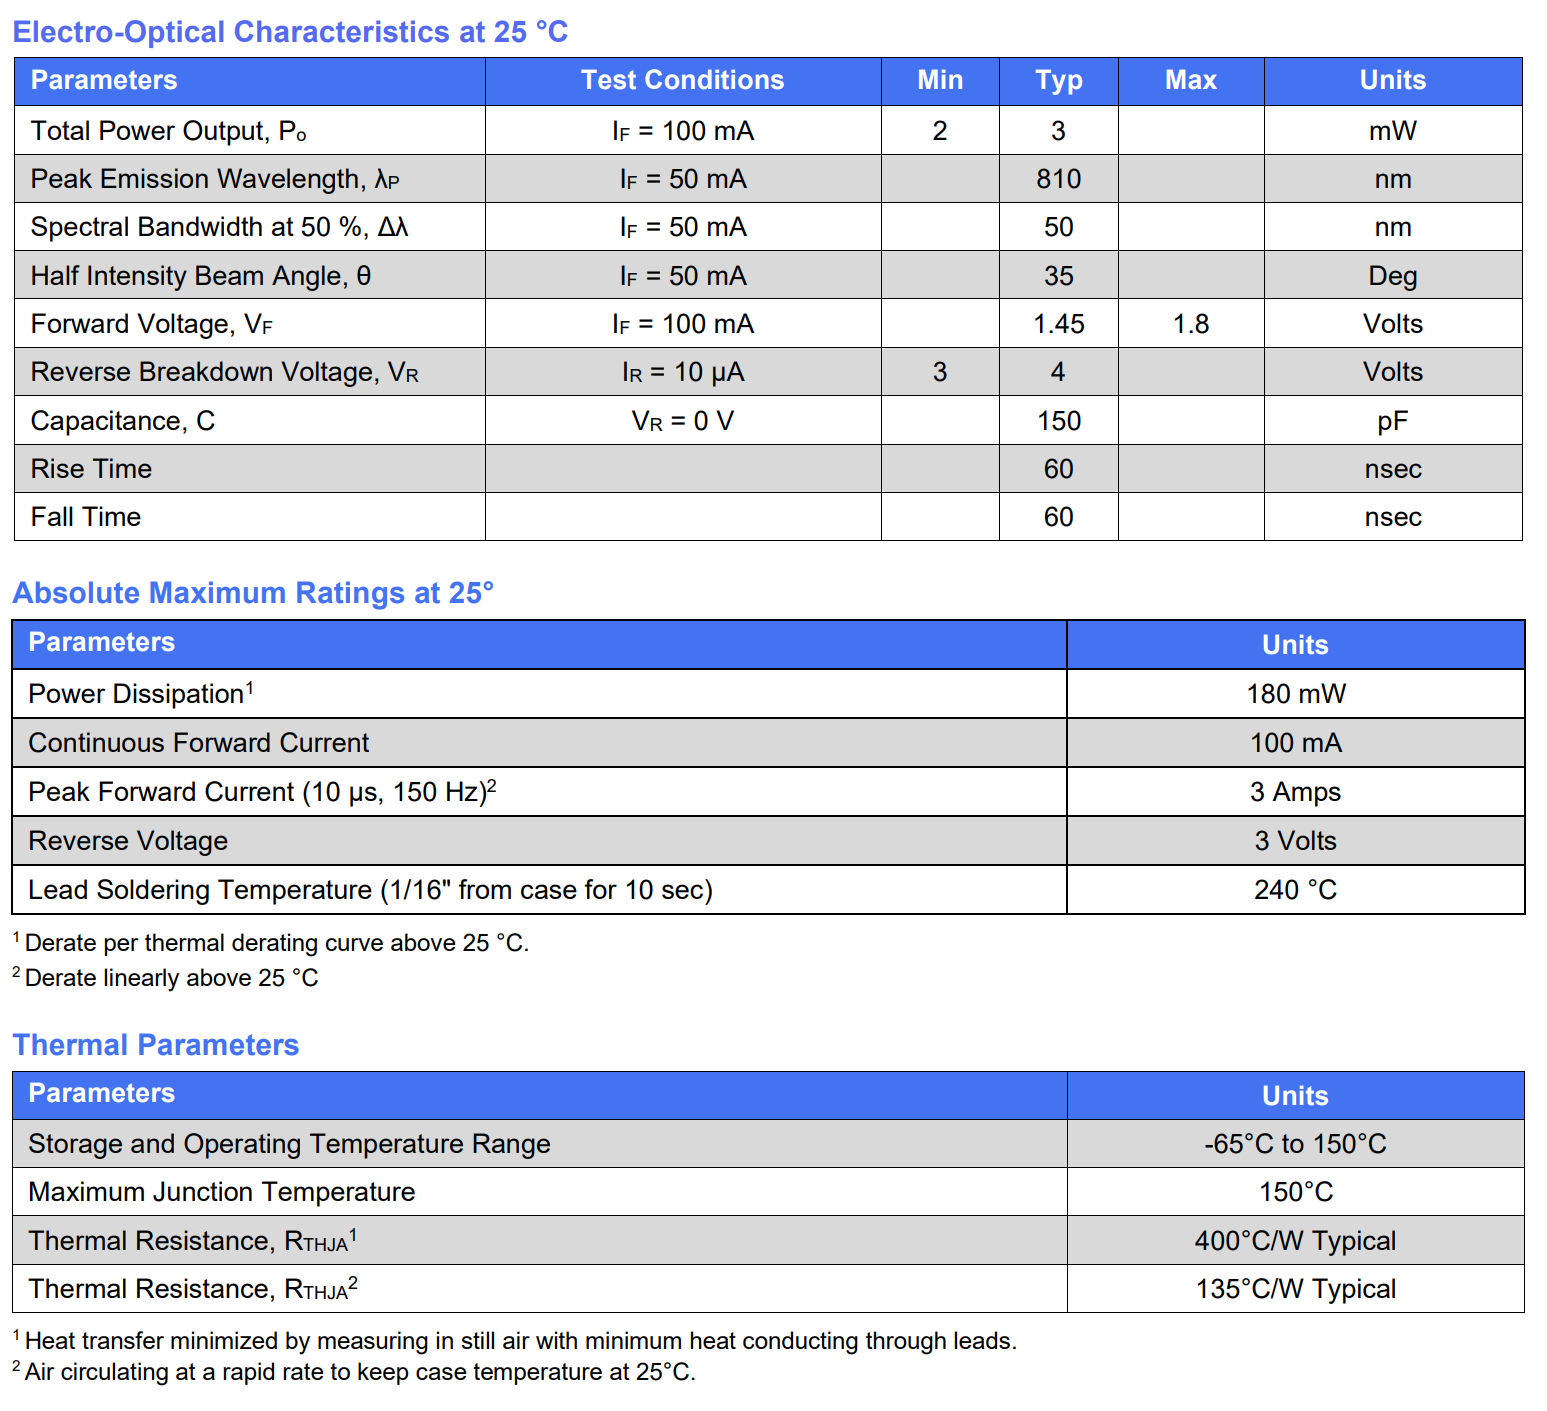Click the Absolute Maximum Ratings heading
1547x1411 pixels.
coord(253,593)
